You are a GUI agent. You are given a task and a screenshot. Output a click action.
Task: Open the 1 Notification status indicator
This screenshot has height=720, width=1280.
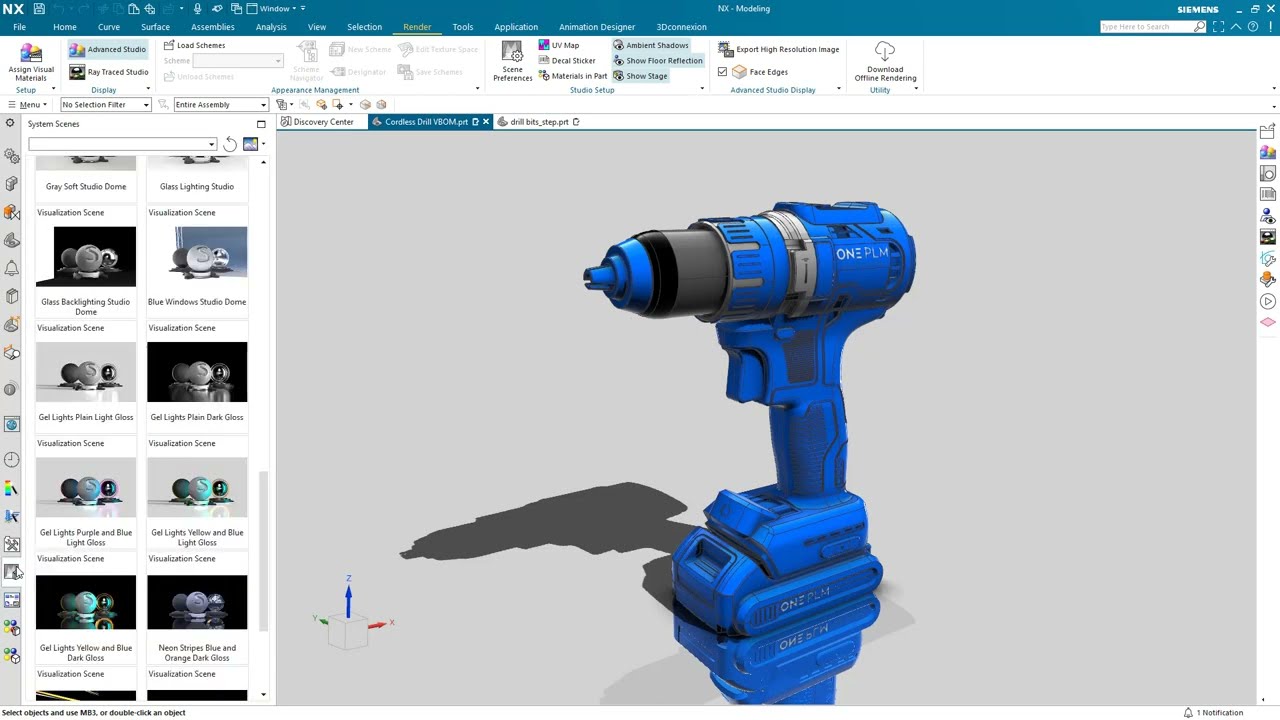1213,713
